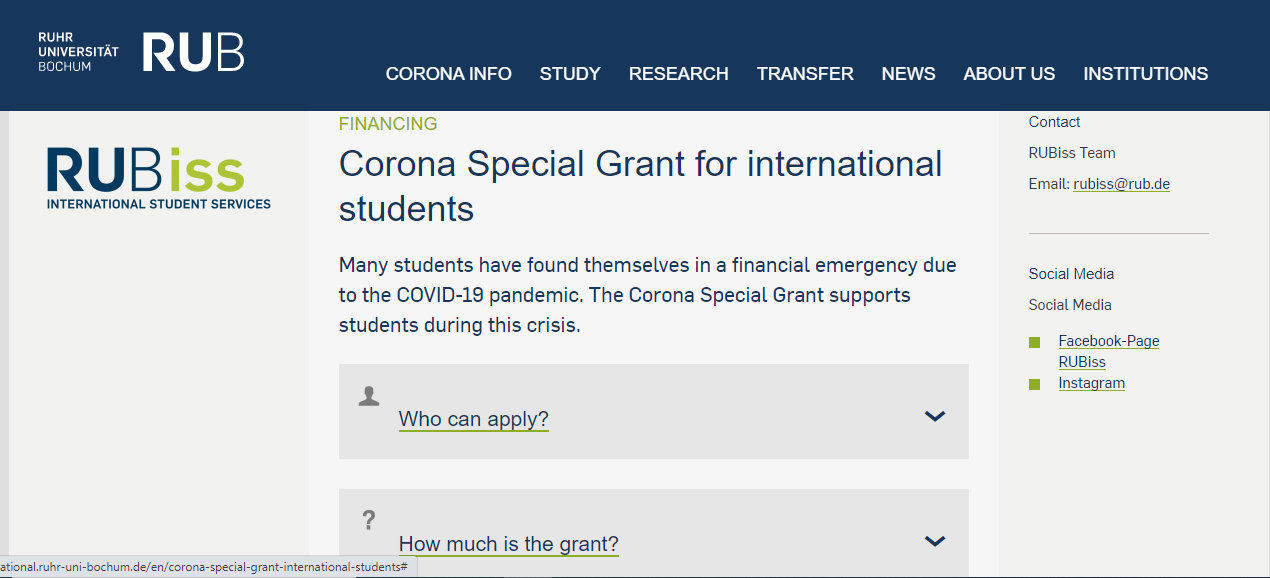
Task: Click the RUBiss International Student Services logo
Action: click(x=158, y=178)
